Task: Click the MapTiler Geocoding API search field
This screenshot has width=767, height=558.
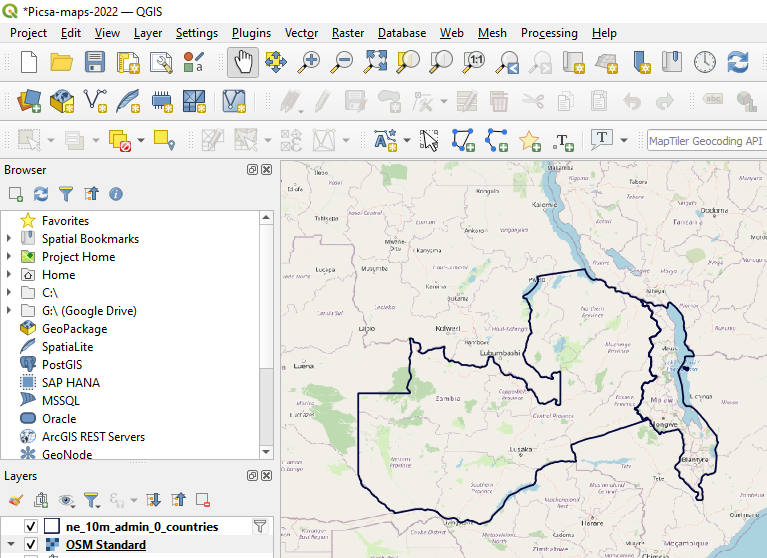Action: tap(705, 141)
